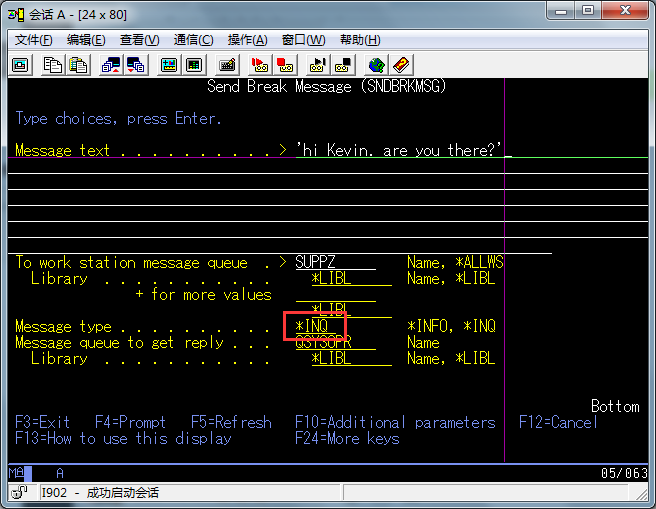Screen dimensions: 656x509
Task: Click 'Type choices, press Enter.' text
Action: click(x=118, y=118)
